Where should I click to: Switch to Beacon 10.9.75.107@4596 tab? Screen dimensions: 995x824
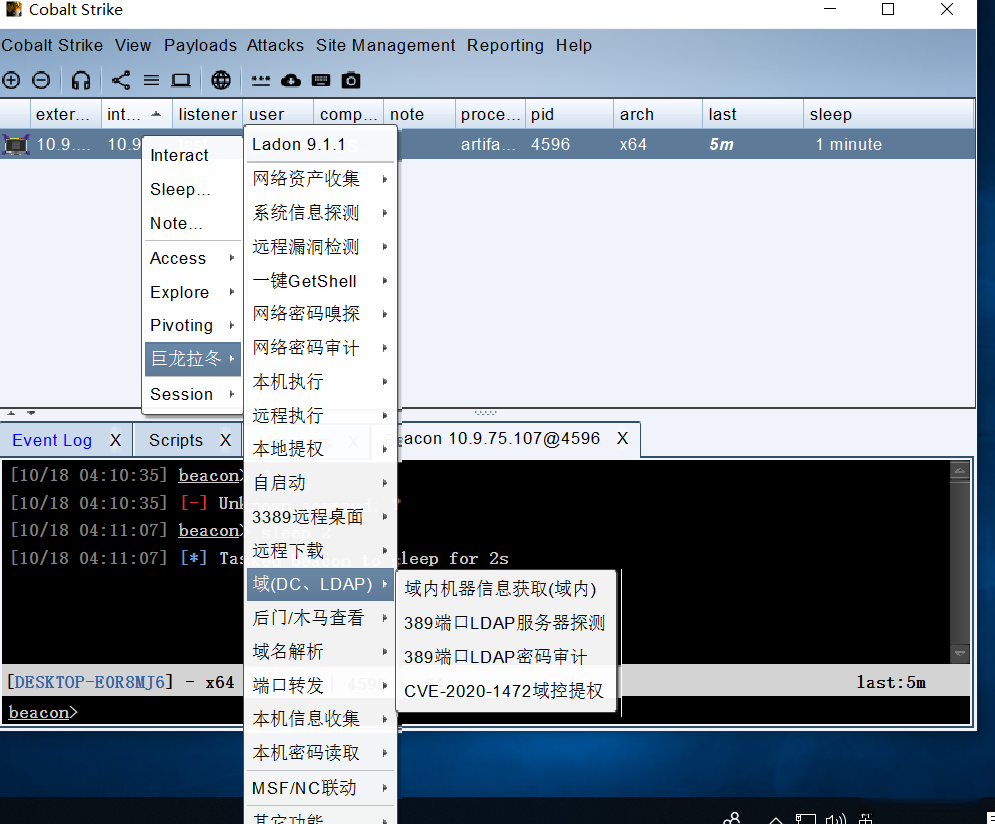(501, 438)
